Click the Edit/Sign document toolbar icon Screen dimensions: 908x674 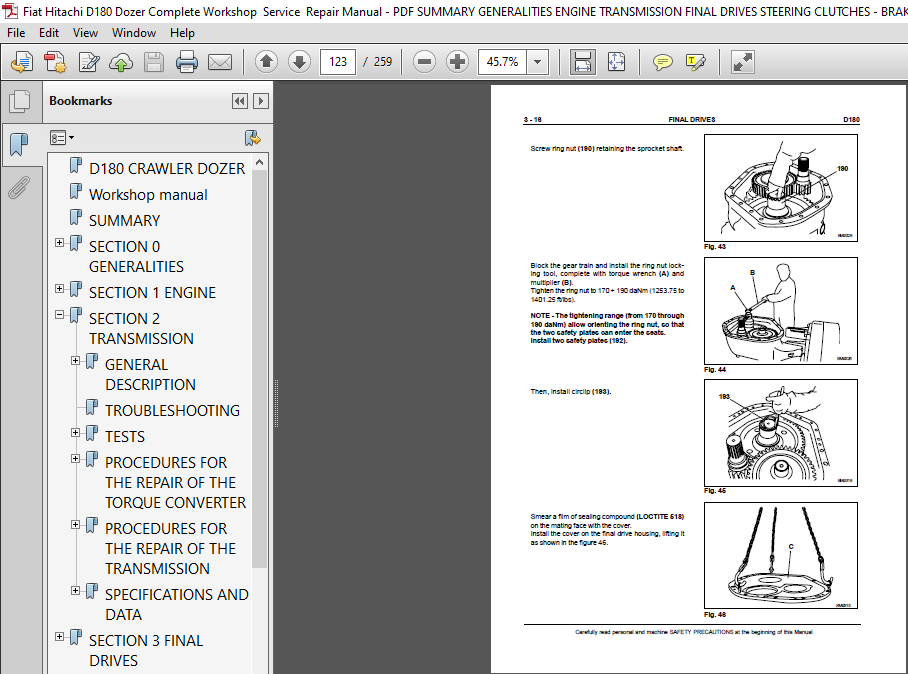[x=89, y=62]
